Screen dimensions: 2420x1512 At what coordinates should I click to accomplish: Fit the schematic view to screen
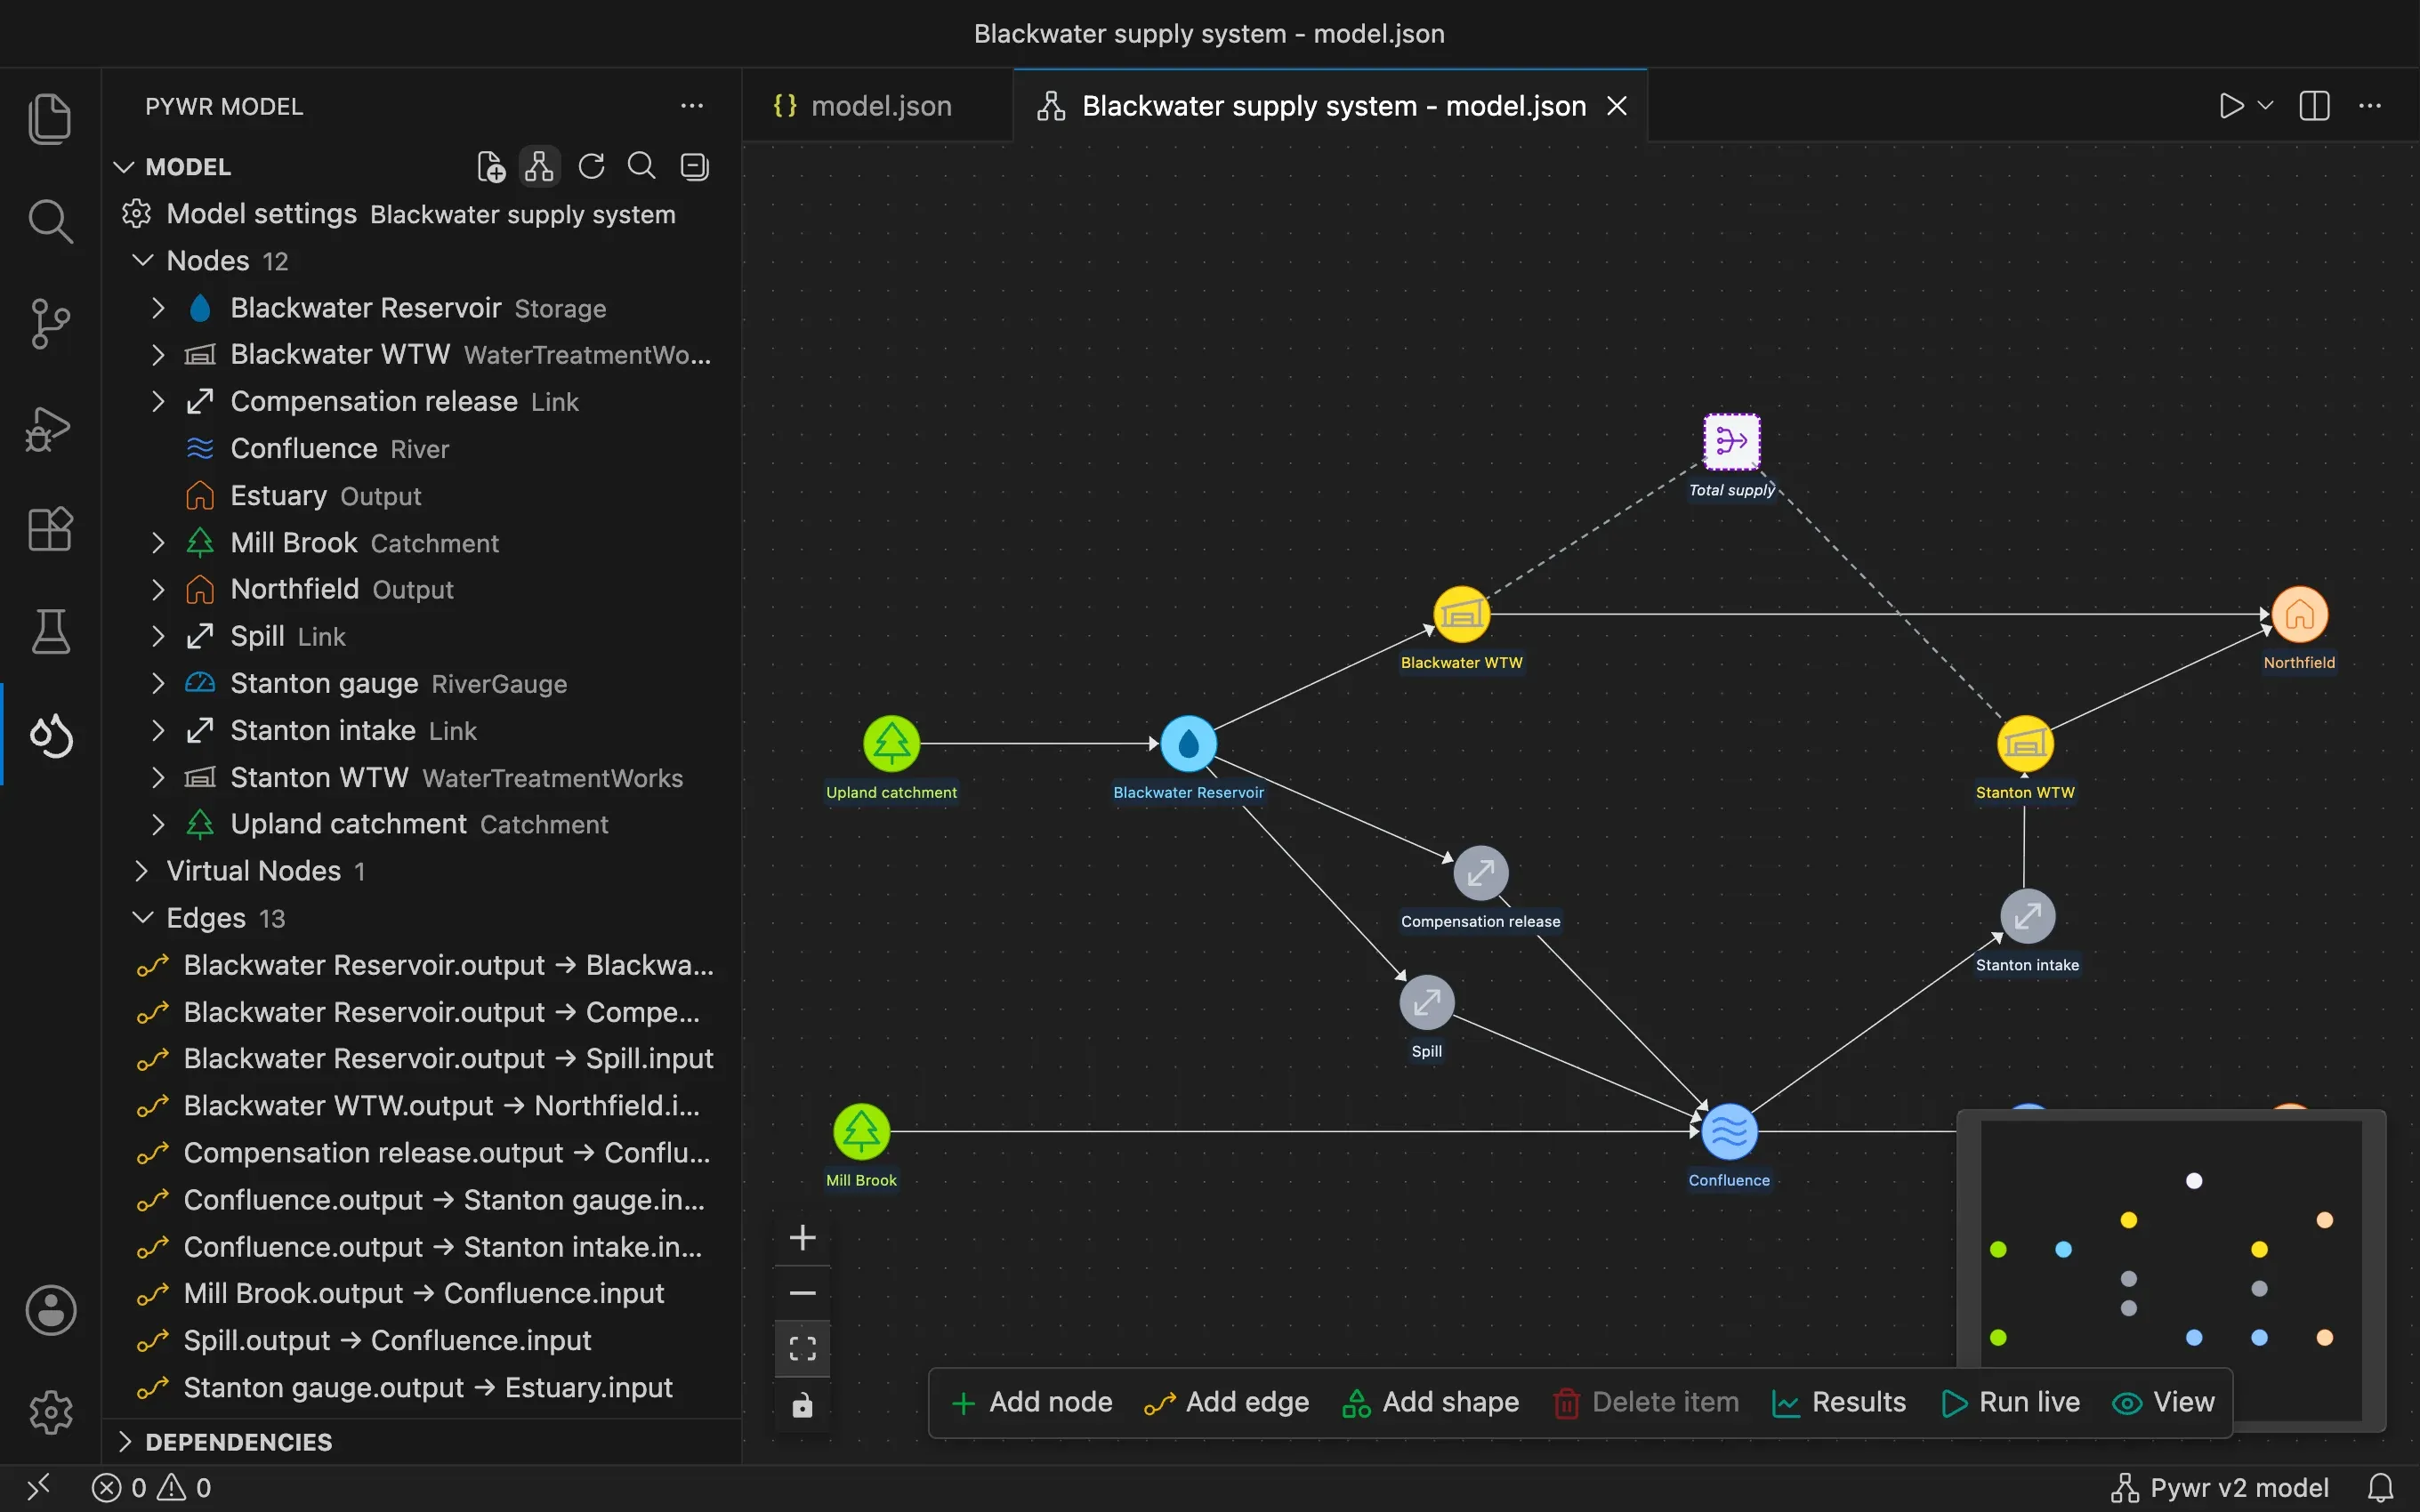(802, 1348)
